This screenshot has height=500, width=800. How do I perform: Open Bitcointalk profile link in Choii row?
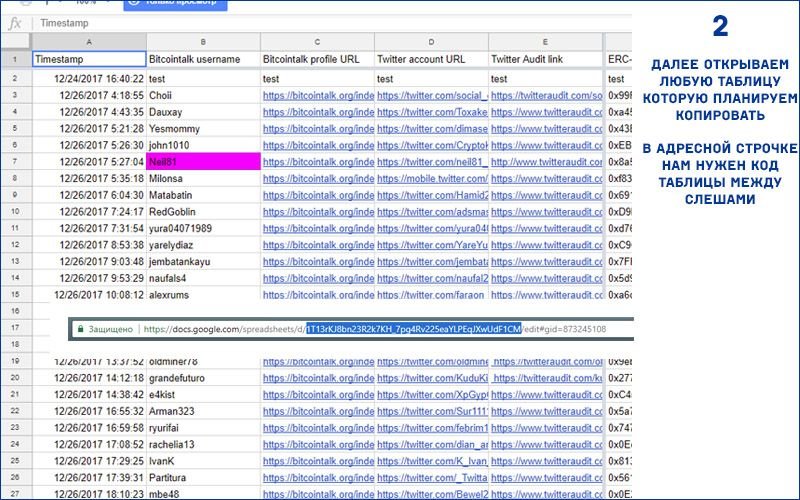point(318,95)
